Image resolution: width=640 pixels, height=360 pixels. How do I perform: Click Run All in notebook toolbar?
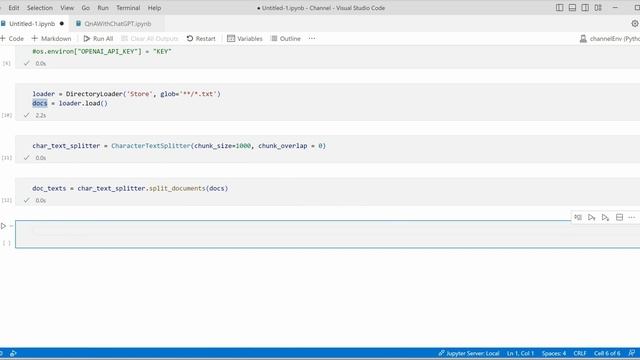point(98,38)
